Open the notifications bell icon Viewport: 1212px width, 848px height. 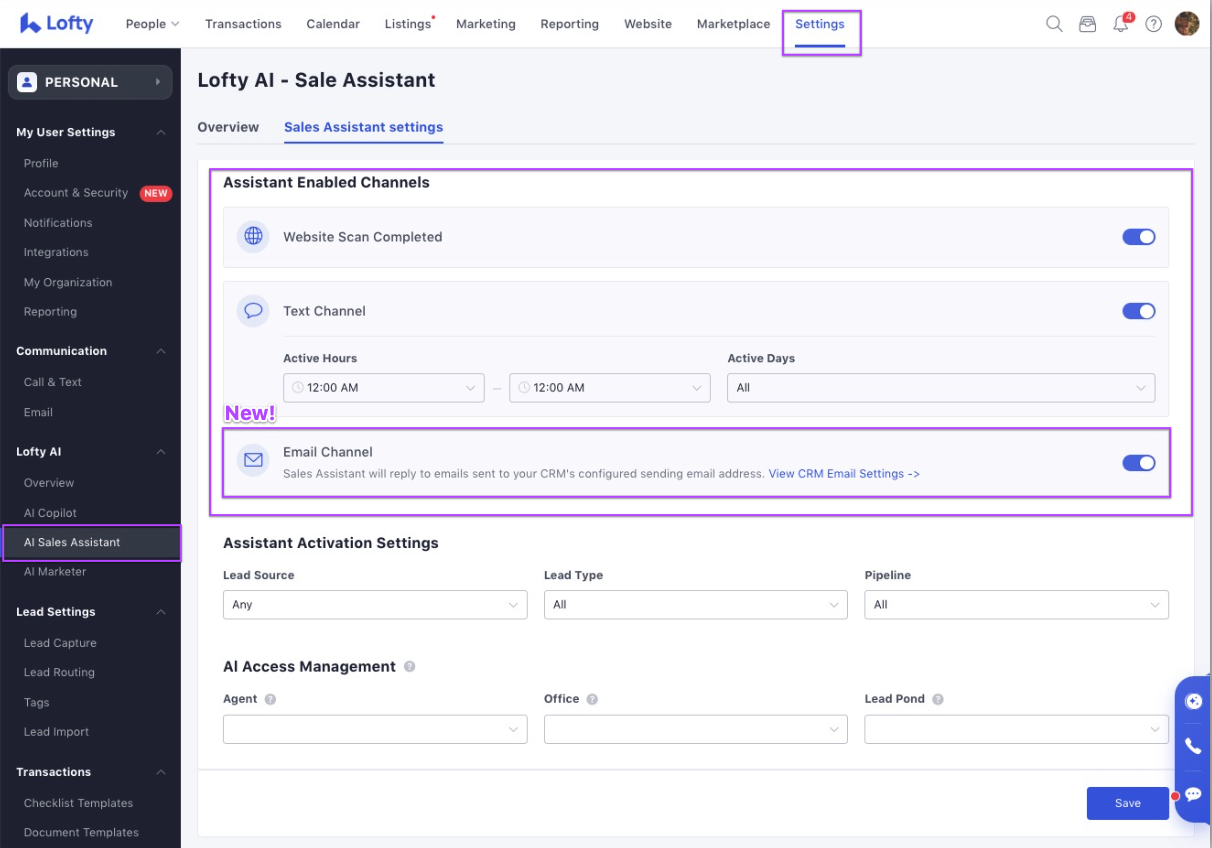1121,24
